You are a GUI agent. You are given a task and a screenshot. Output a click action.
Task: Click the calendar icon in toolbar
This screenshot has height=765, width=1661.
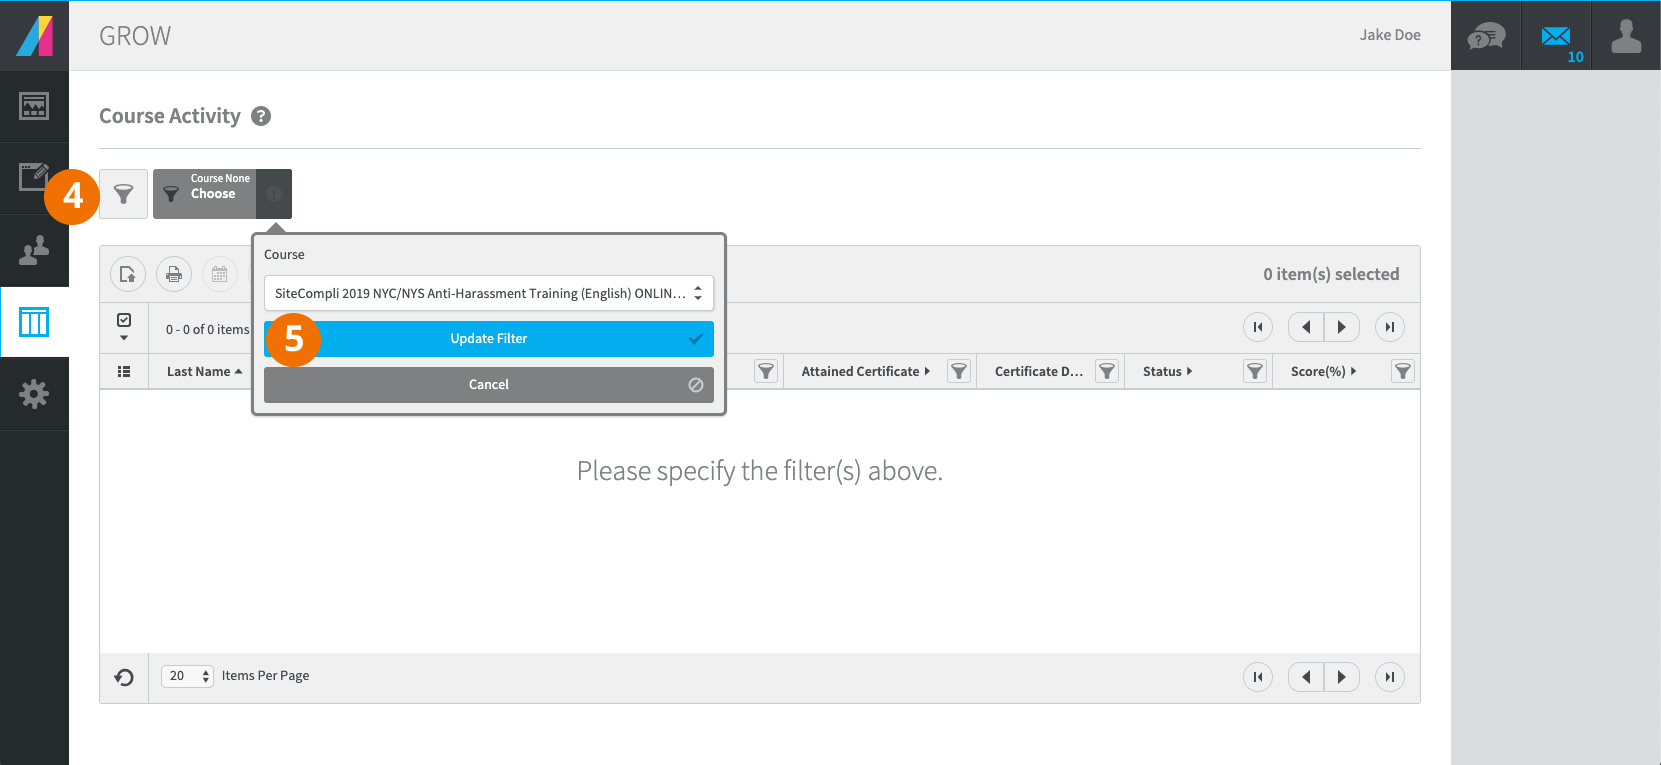tap(220, 274)
